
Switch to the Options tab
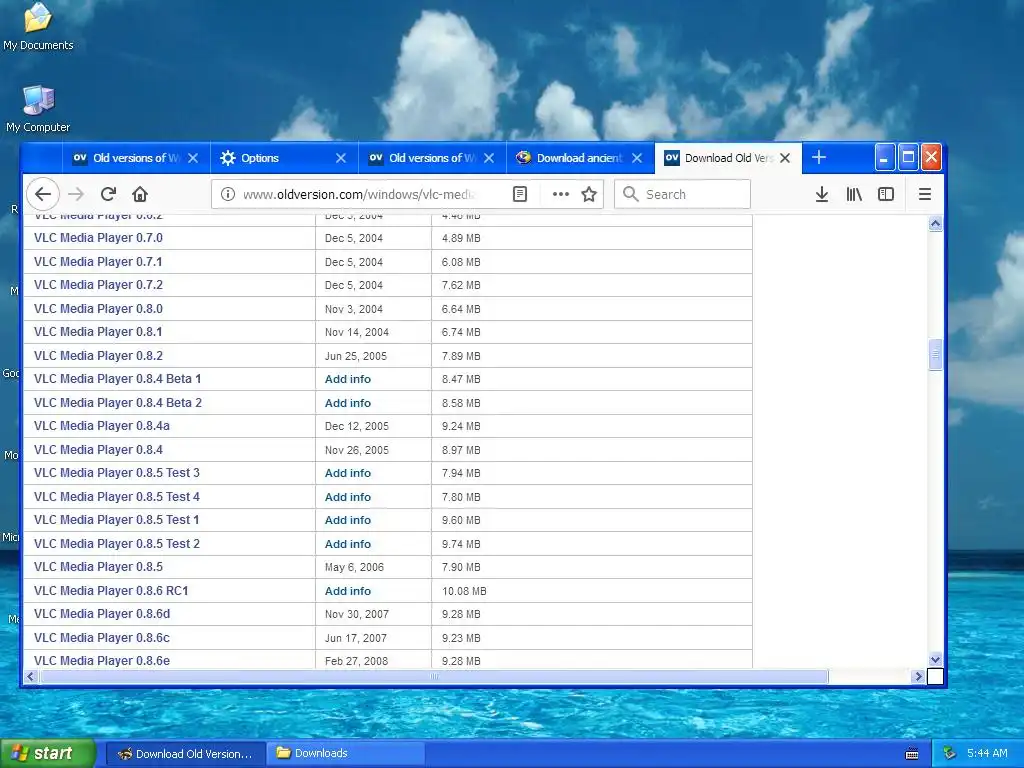point(284,158)
